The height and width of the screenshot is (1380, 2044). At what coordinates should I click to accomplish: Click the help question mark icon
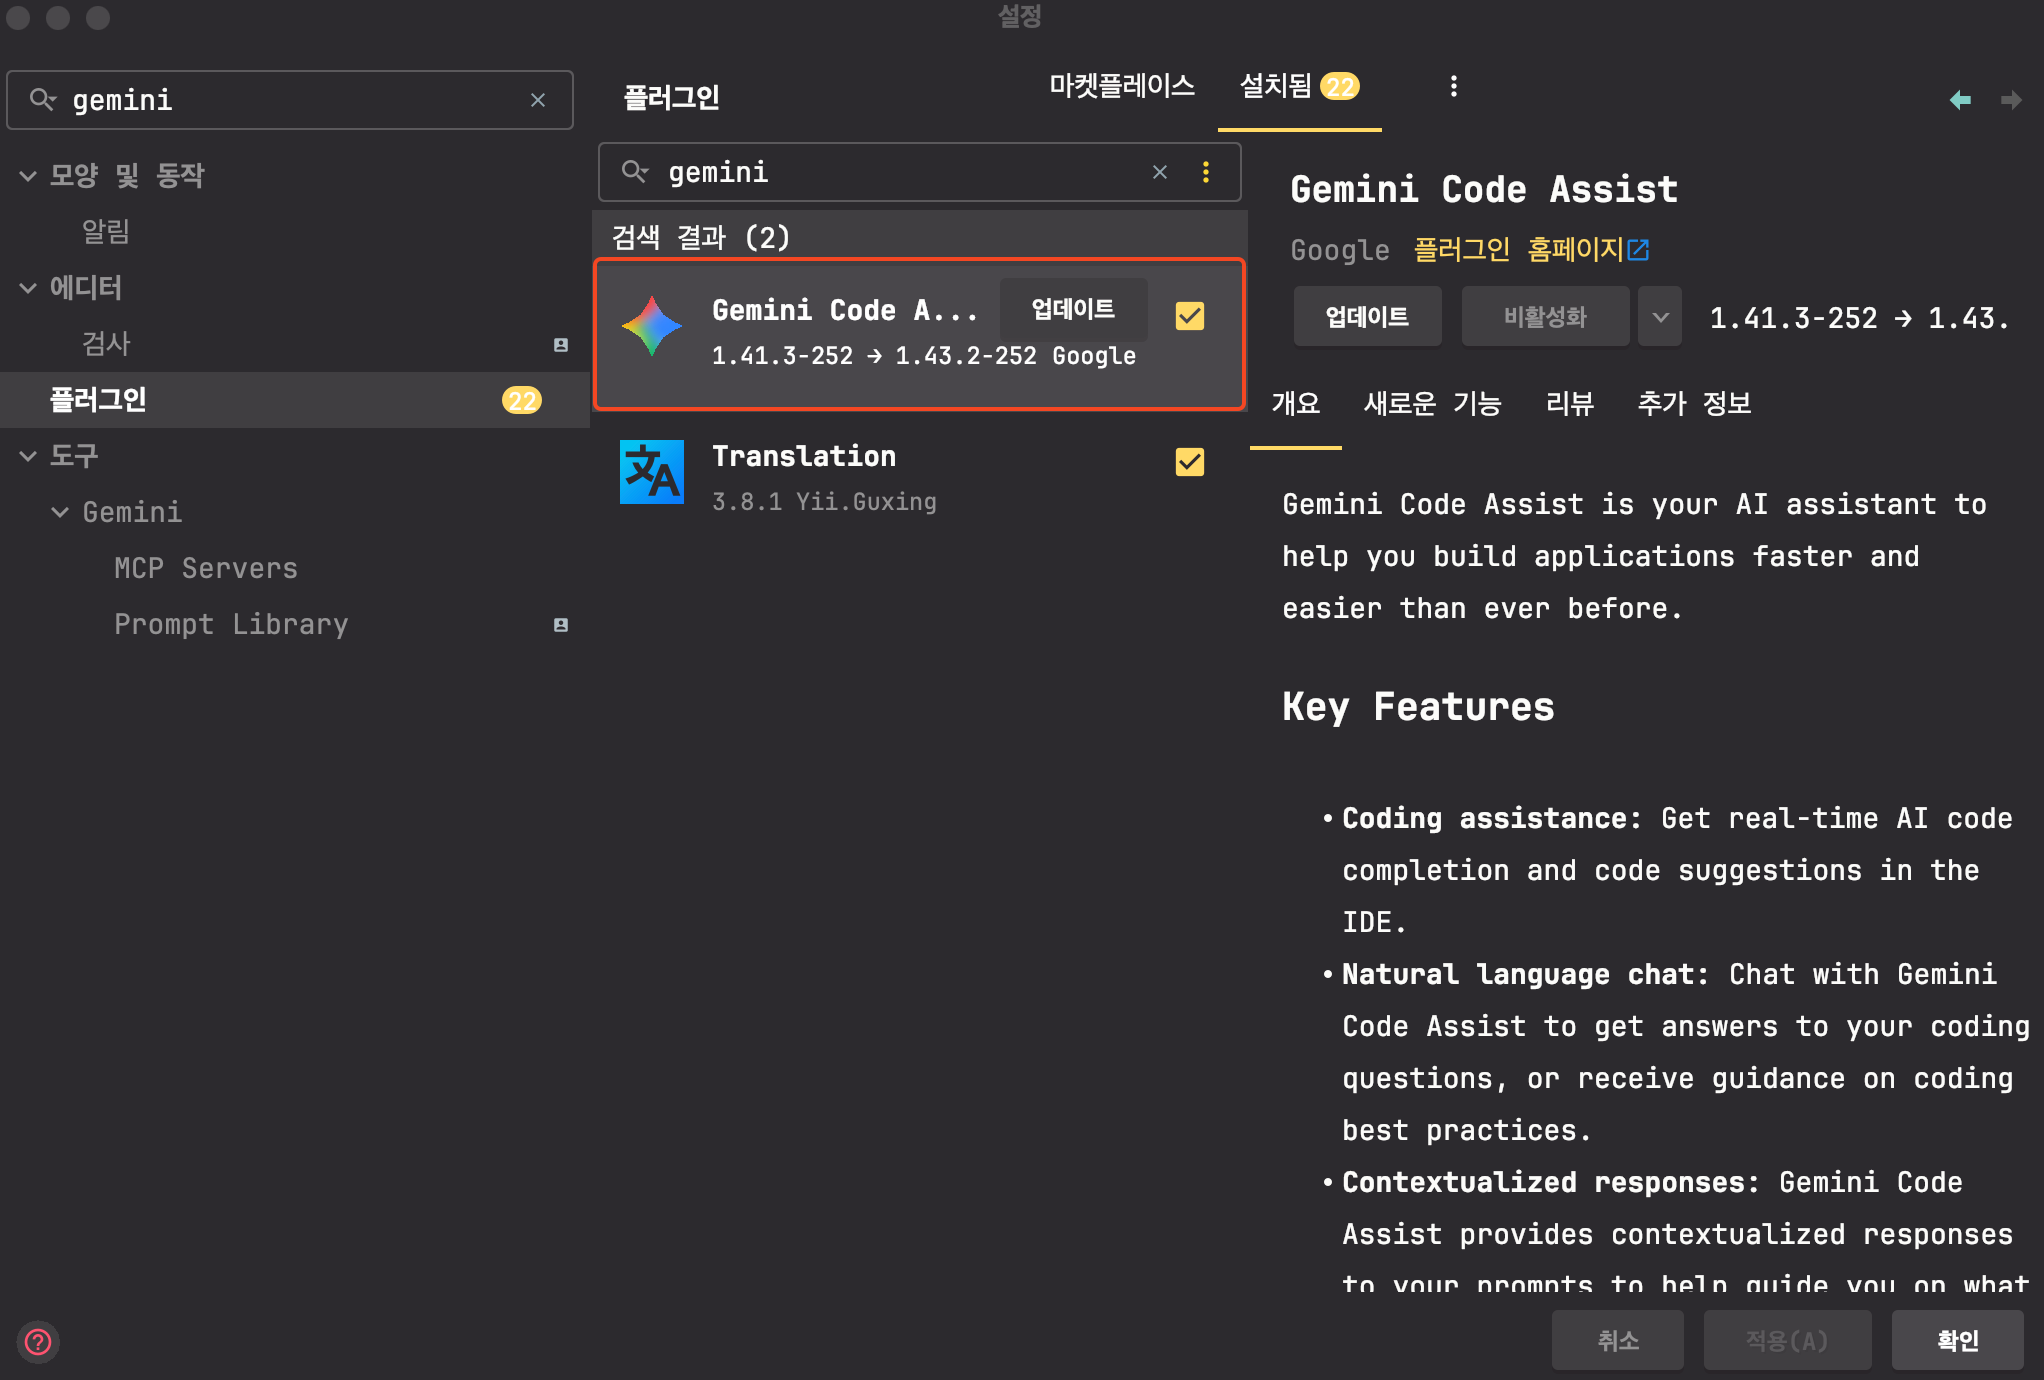(38, 1341)
